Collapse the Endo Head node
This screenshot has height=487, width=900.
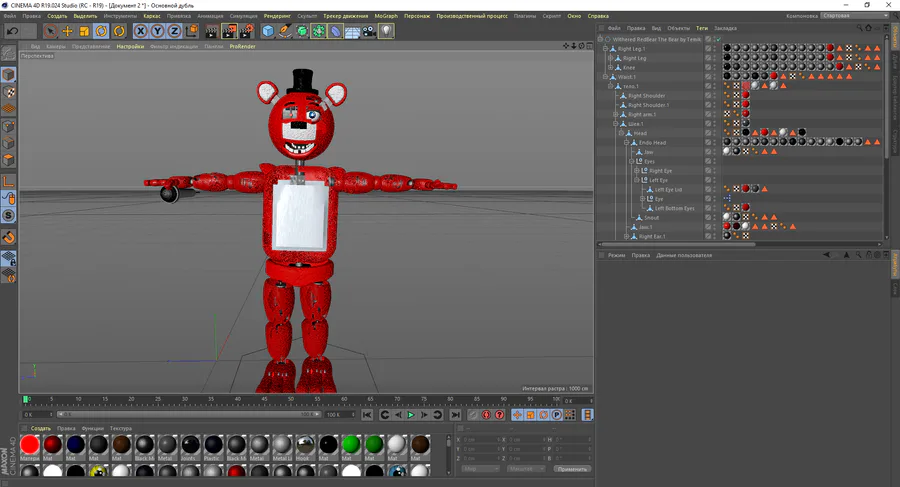[x=626, y=142]
